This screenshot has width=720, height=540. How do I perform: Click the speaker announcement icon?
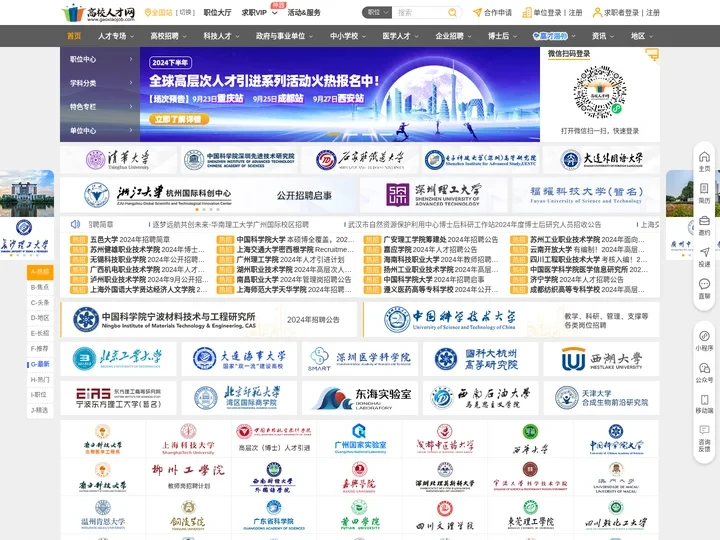[x=75, y=224]
